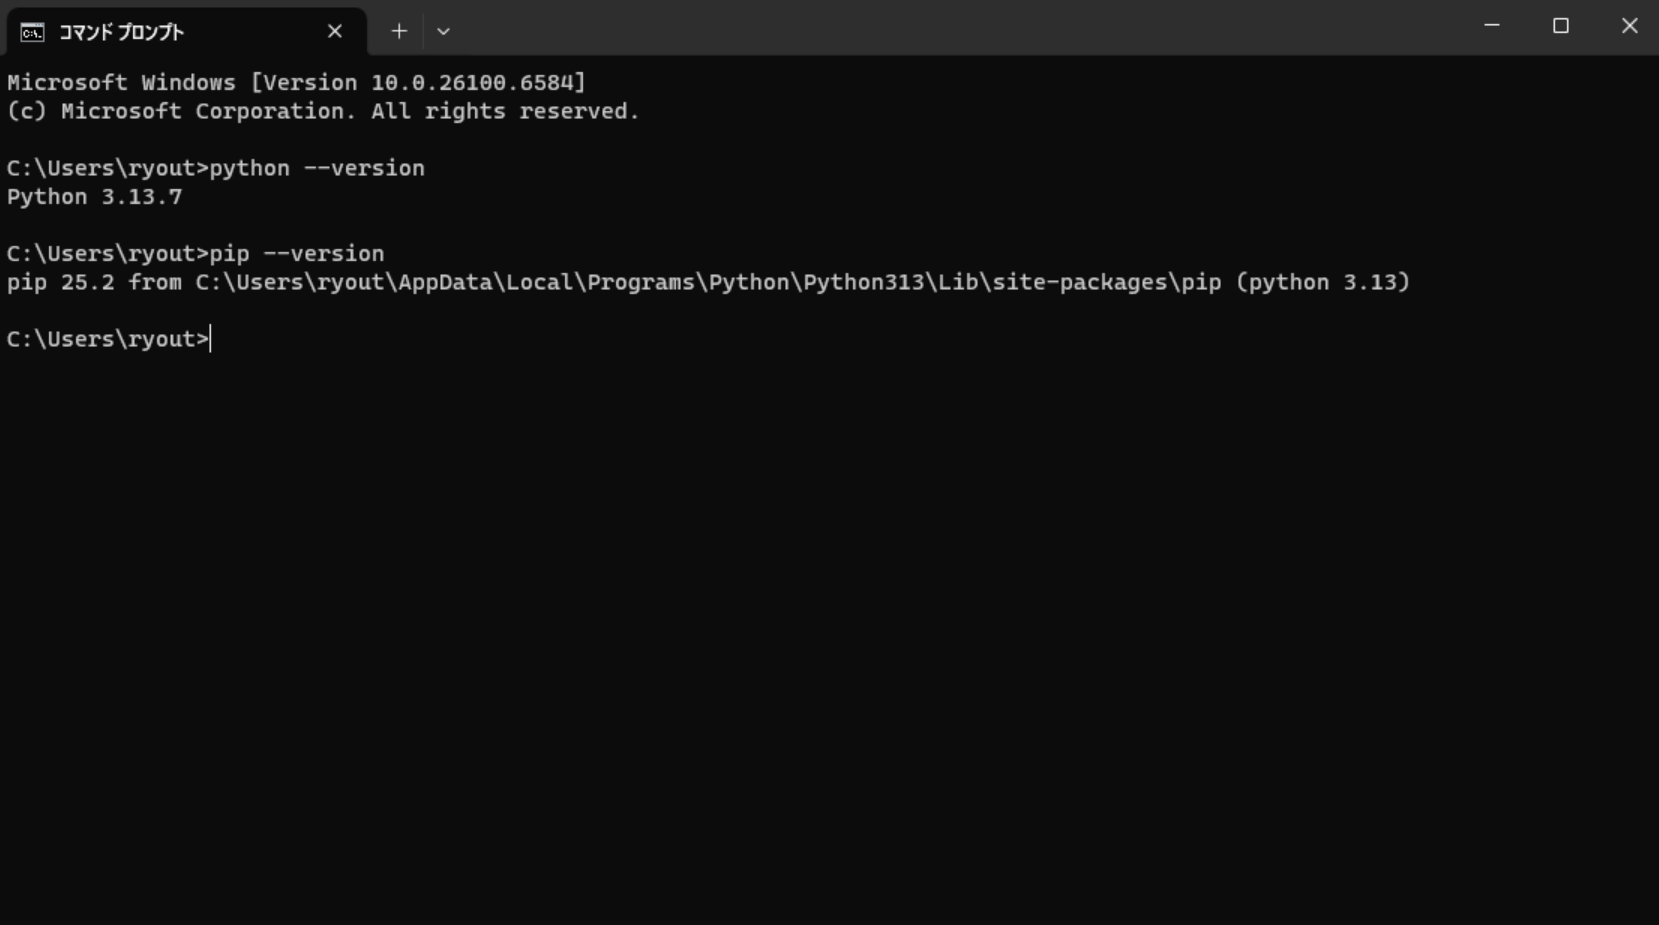Screen dimensions: 1659x925
Task: Maximize the terminal window
Action: tap(1560, 26)
